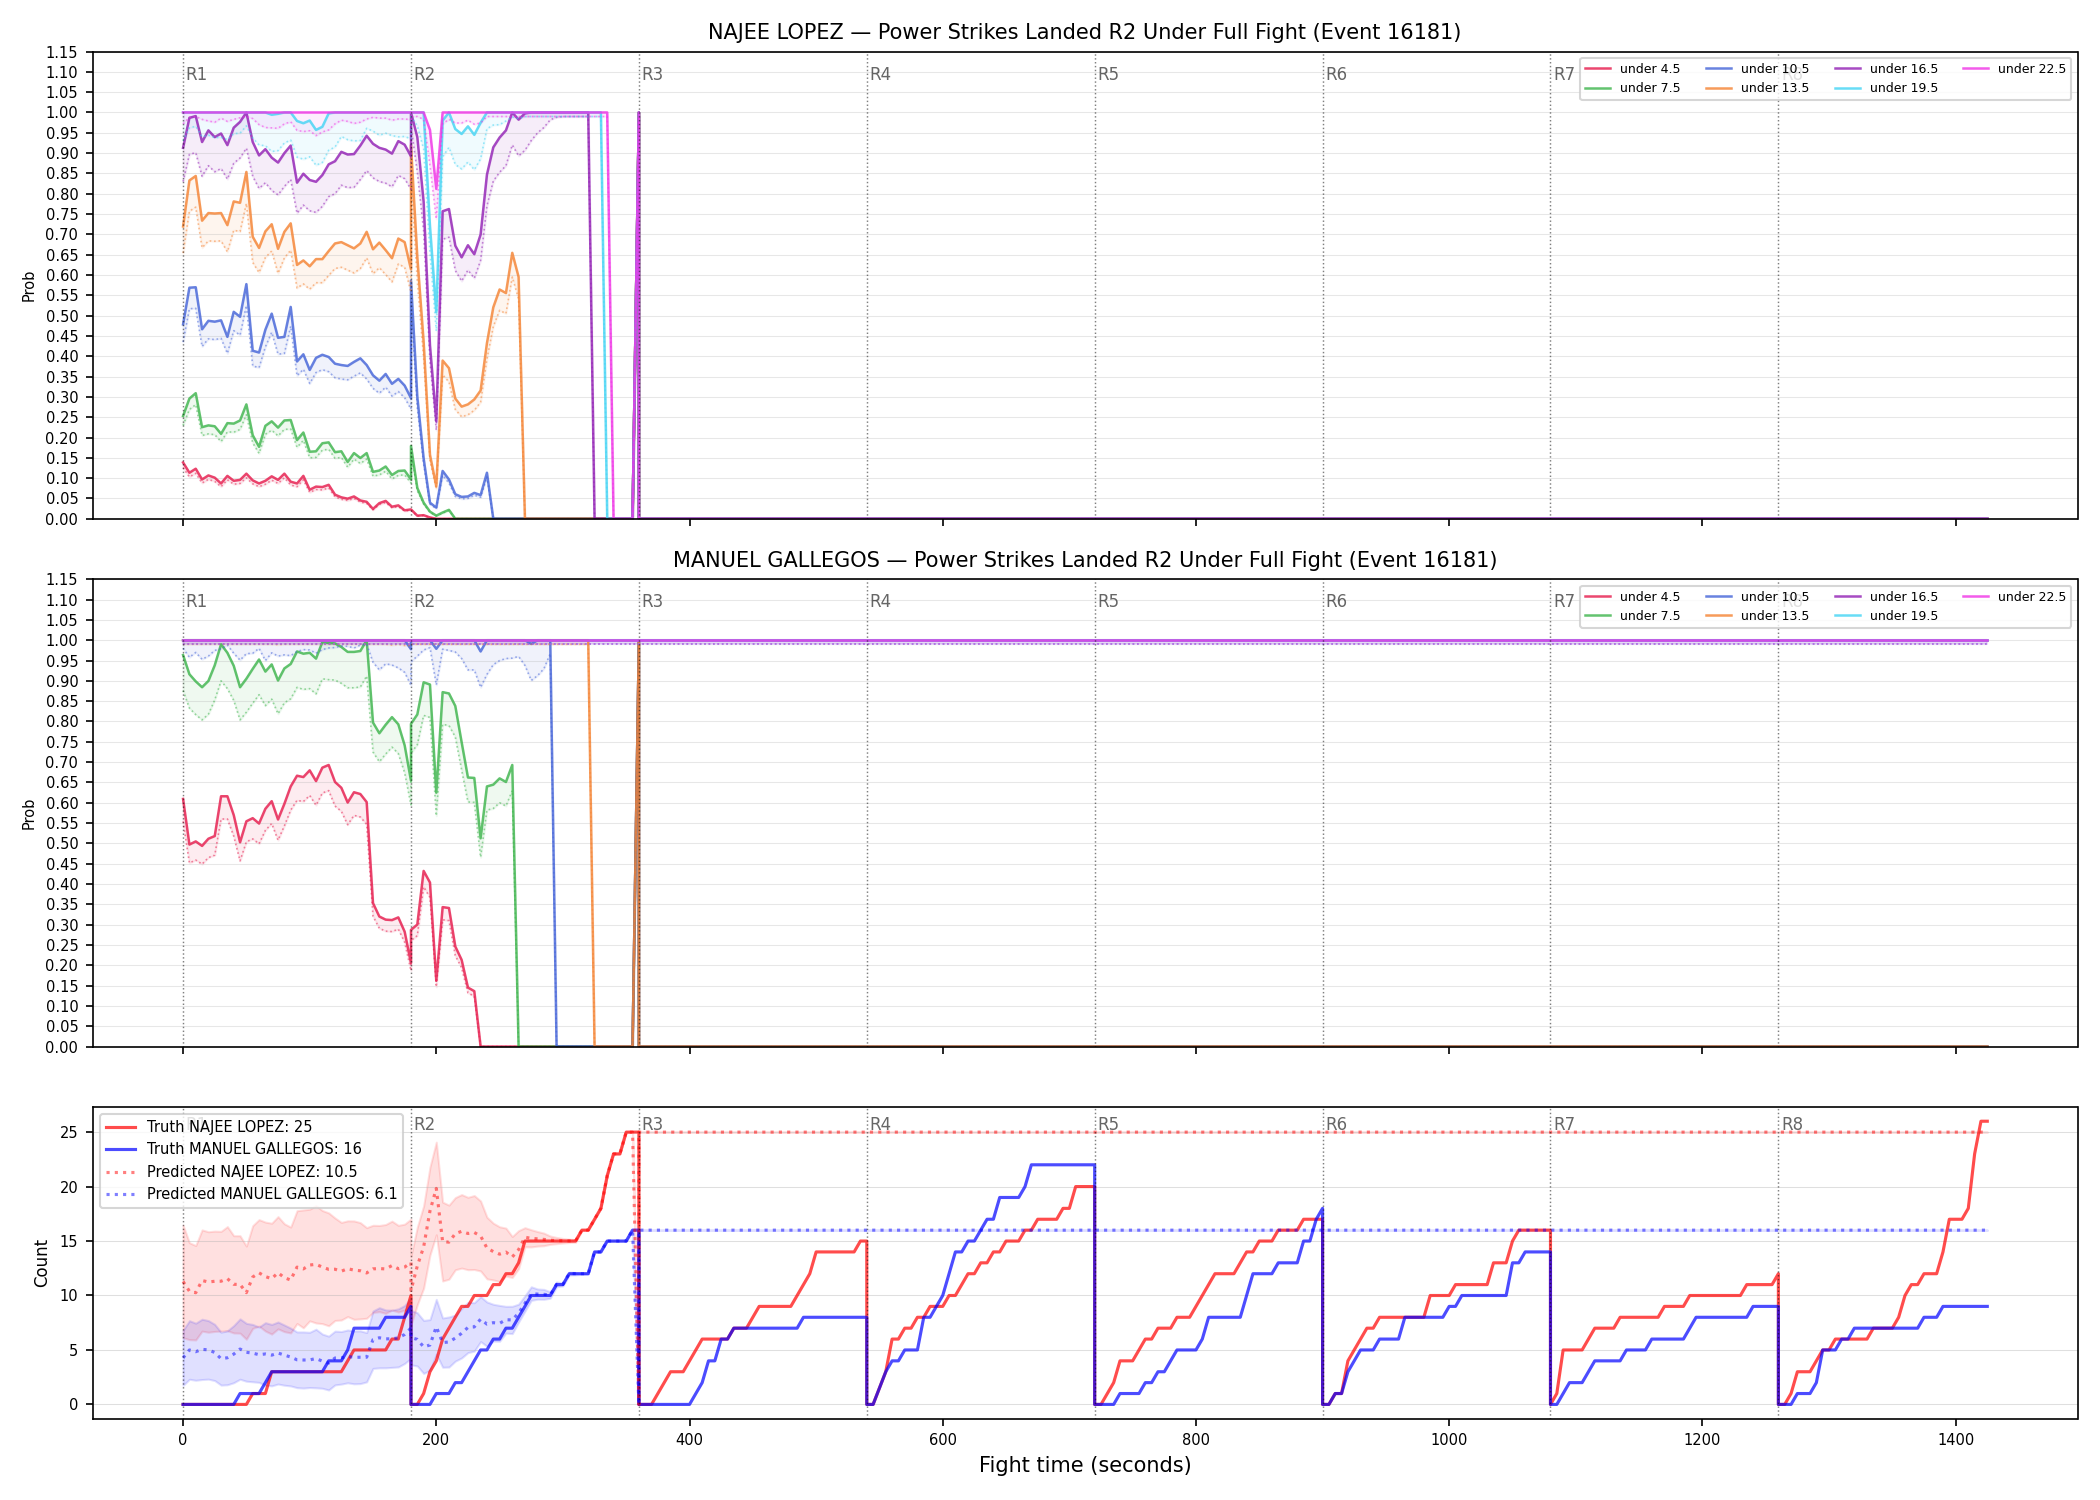The width and height of the screenshot is (2100, 1500).
Task: Click the 'Fight time (seconds)' axis label
Action: pyautogui.click(x=1085, y=1465)
